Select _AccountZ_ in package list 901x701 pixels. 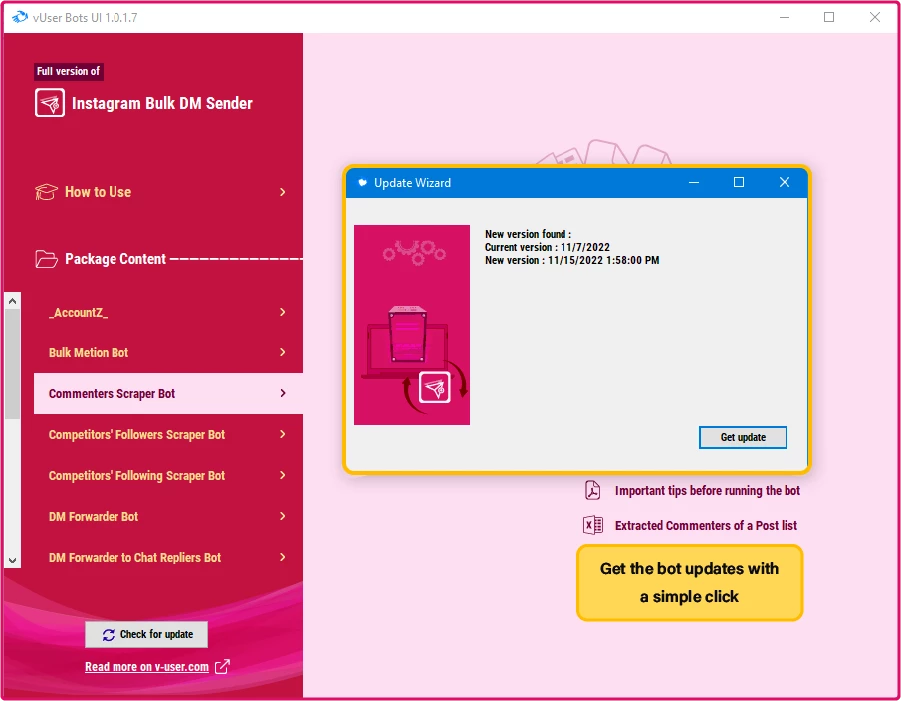[168, 312]
